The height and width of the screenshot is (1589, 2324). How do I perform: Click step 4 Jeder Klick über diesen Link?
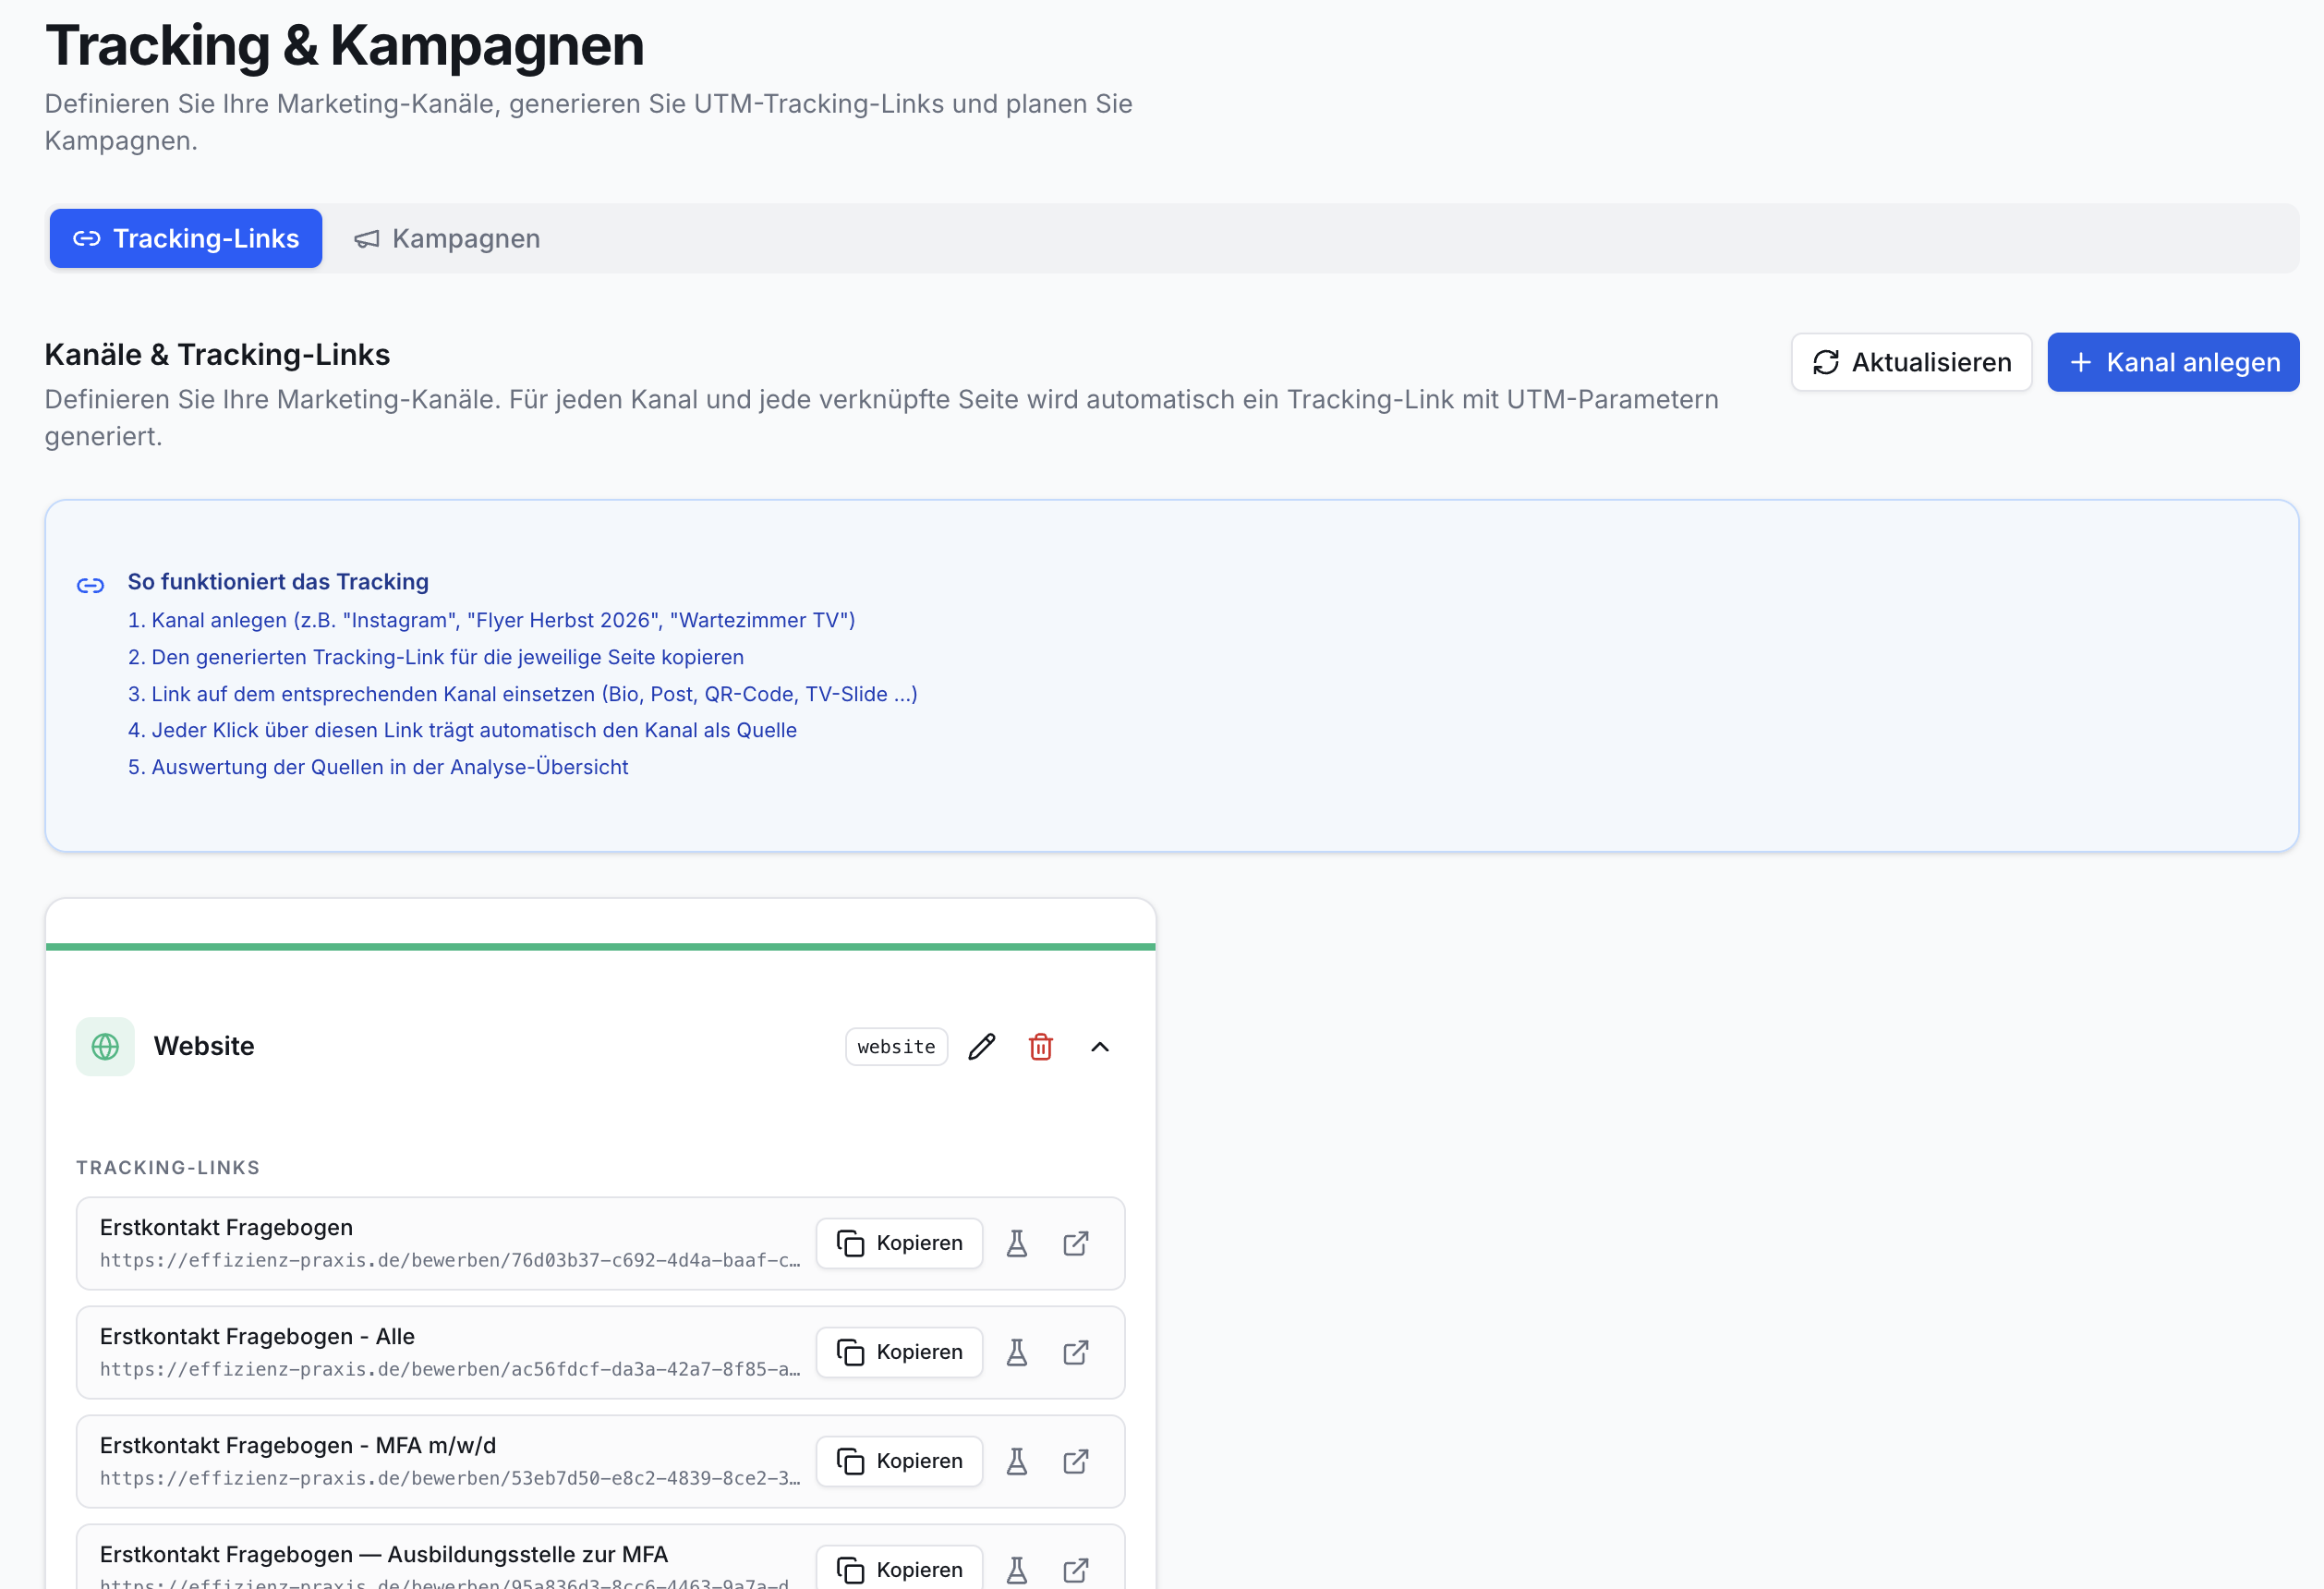tap(462, 730)
